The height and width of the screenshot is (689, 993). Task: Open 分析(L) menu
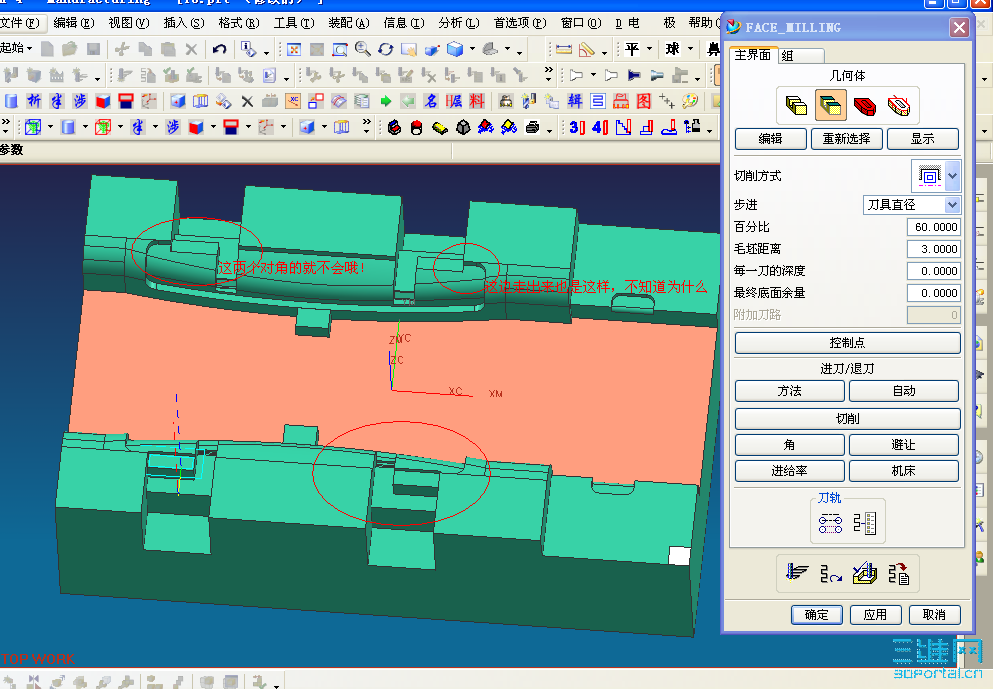pyautogui.click(x=459, y=23)
